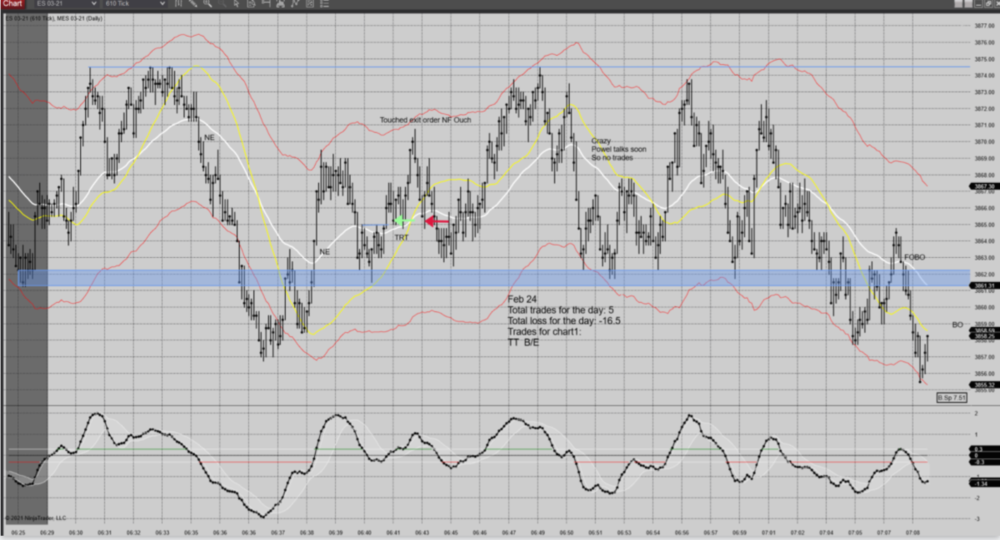Select the "Touched exit order NF Ouch" note
Screen dimensions: 1000x540
tap(425, 119)
